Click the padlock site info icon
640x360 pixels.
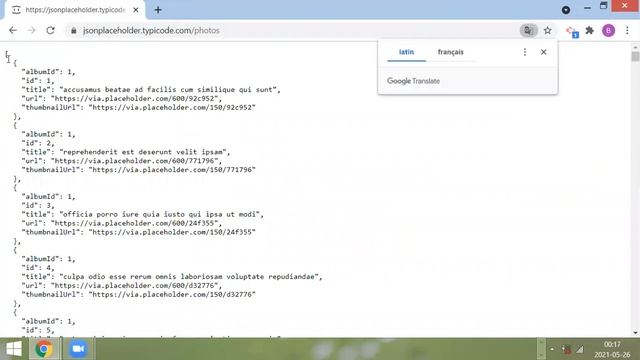(73, 31)
